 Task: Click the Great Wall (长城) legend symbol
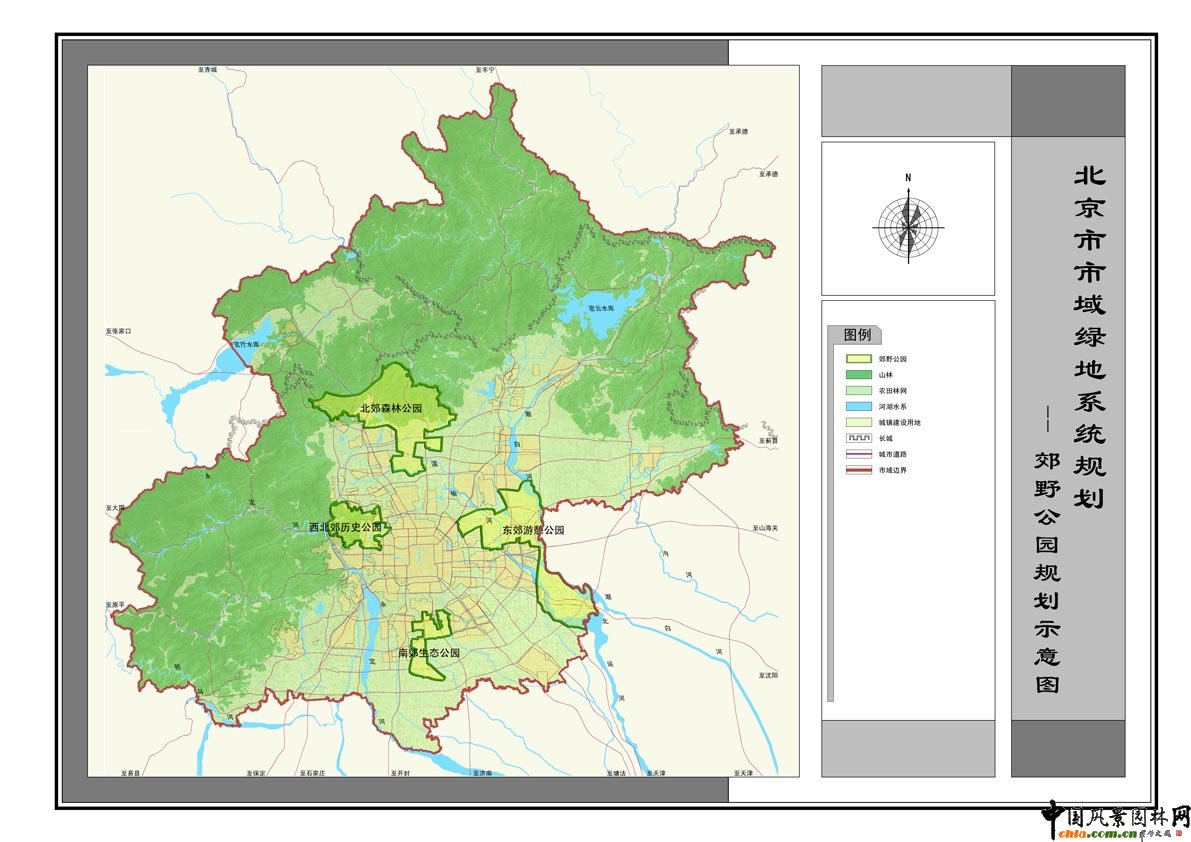859,438
